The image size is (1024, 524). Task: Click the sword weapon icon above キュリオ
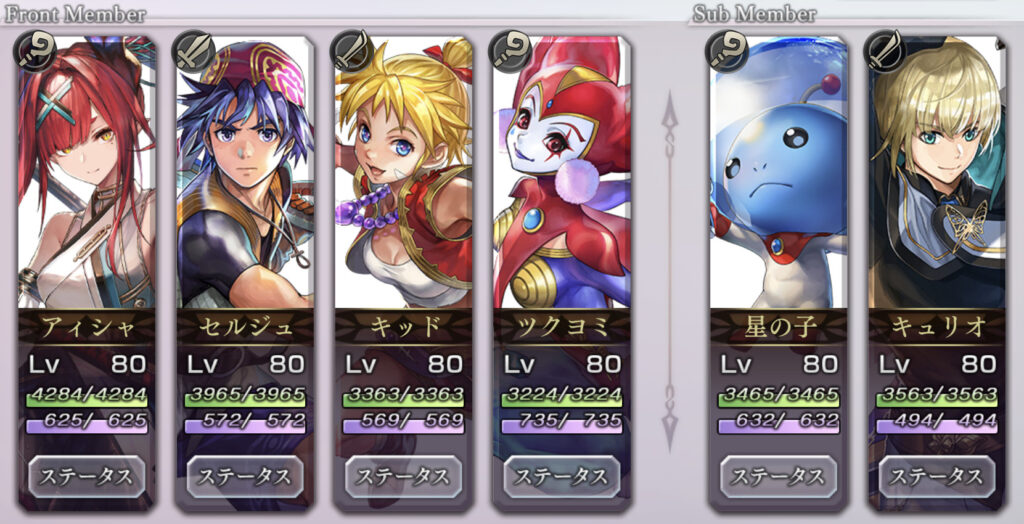click(885, 50)
